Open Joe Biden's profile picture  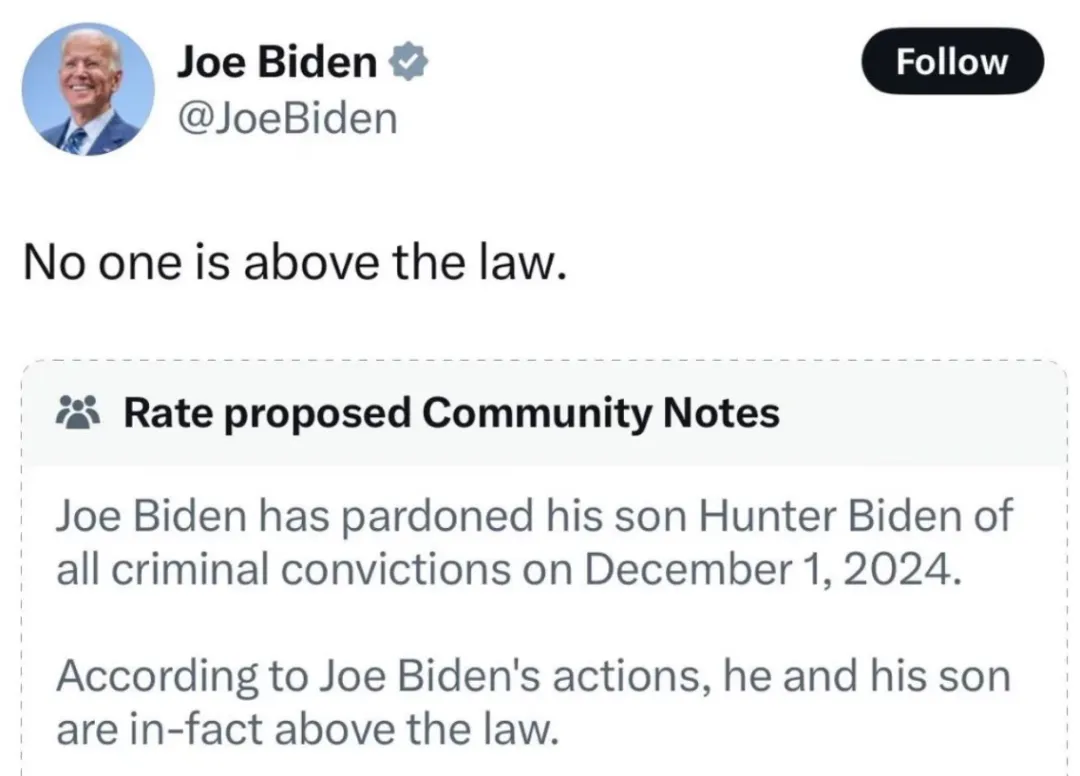[88, 89]
